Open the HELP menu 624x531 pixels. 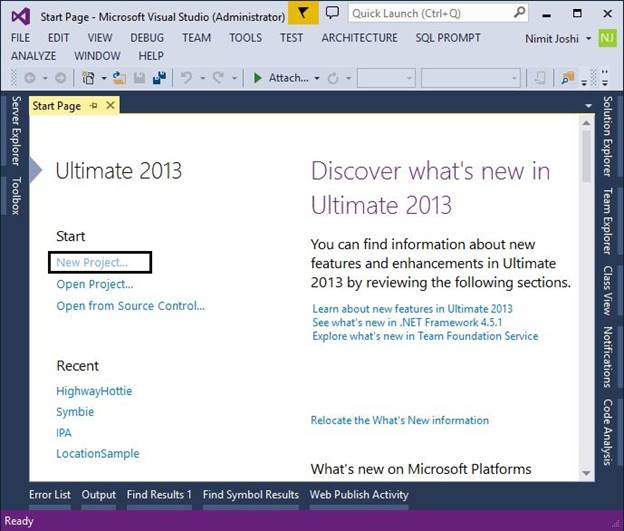151,56
